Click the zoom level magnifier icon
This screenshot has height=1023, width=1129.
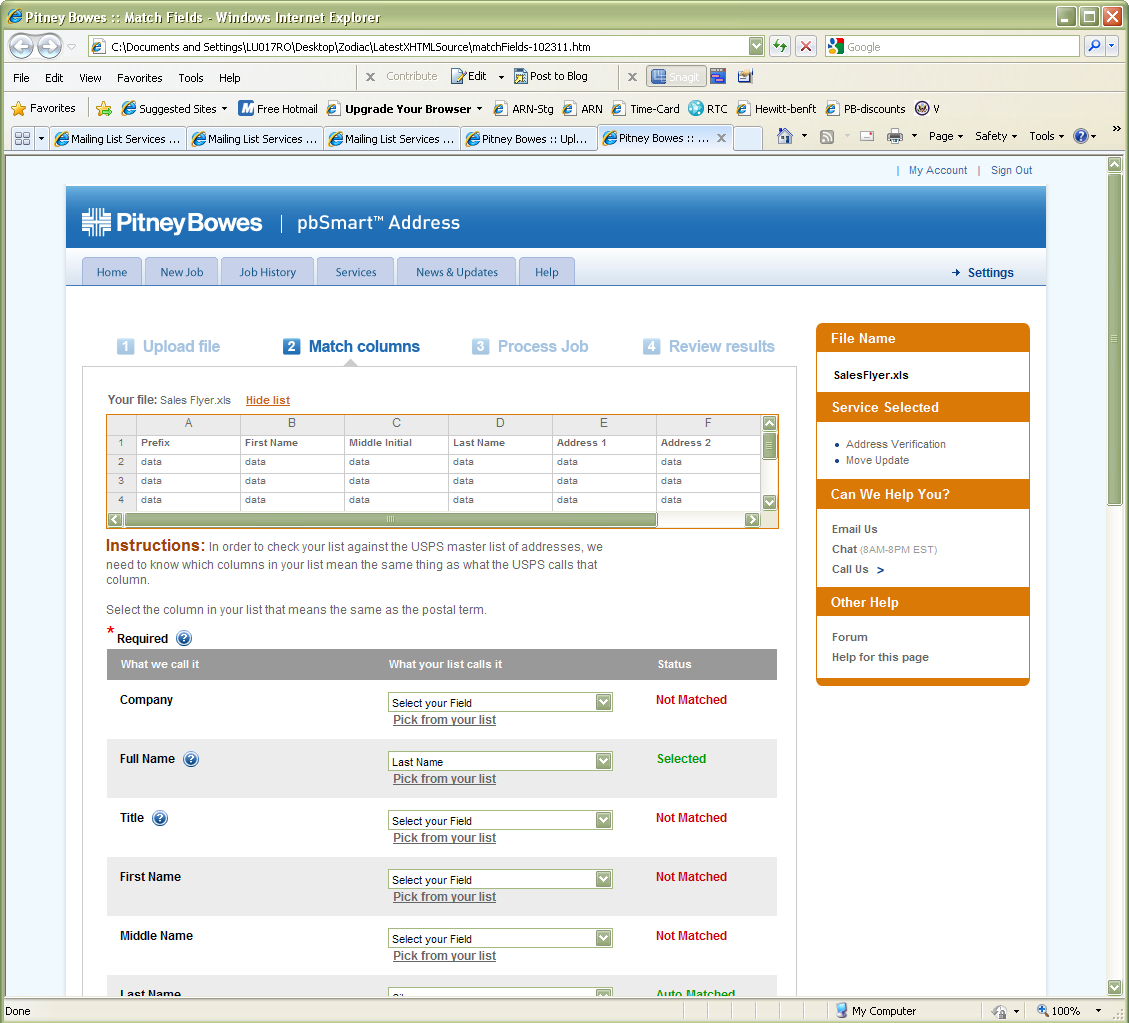pos(1042,1011)
